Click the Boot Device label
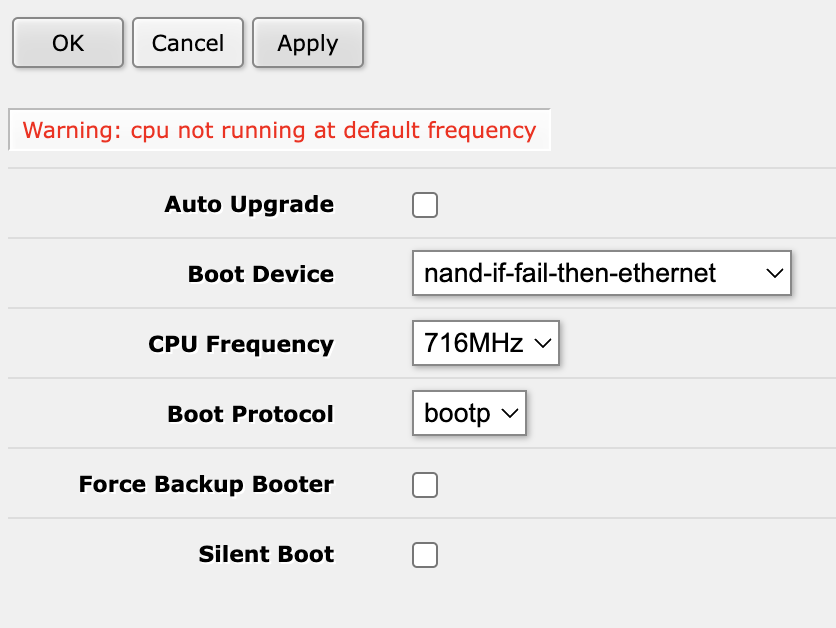The image size is (836, 628). (261, 274)
